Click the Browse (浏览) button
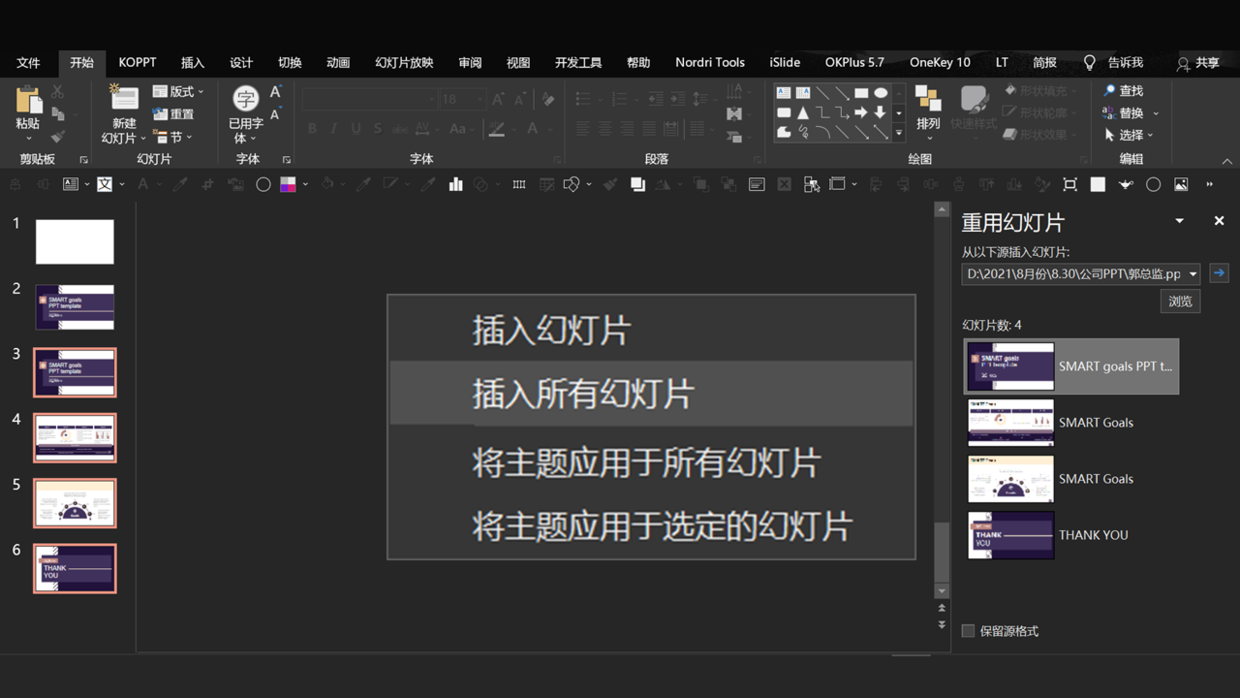 pos(1180,301)
